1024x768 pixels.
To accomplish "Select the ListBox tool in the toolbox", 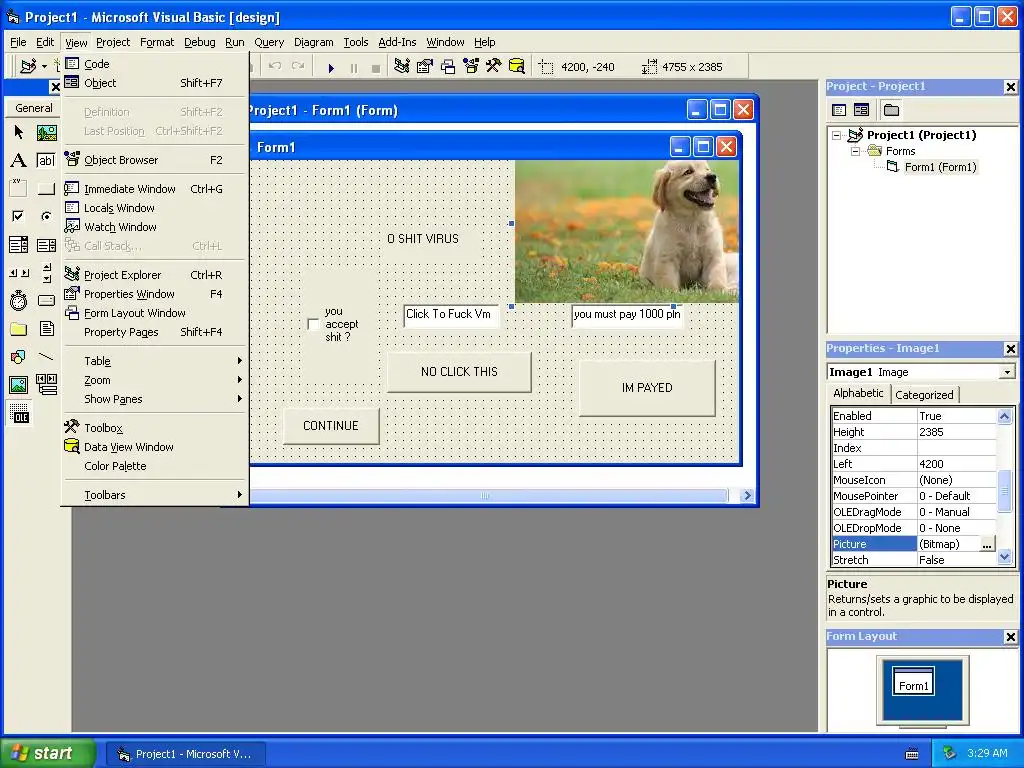I will (x=46, y=245).
